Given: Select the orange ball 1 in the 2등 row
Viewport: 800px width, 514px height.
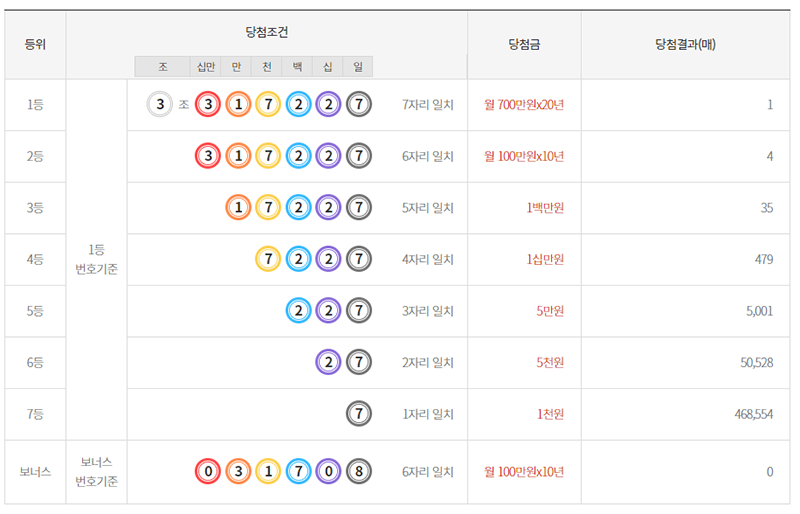Looking at the screenshot, I should (238, 156).
